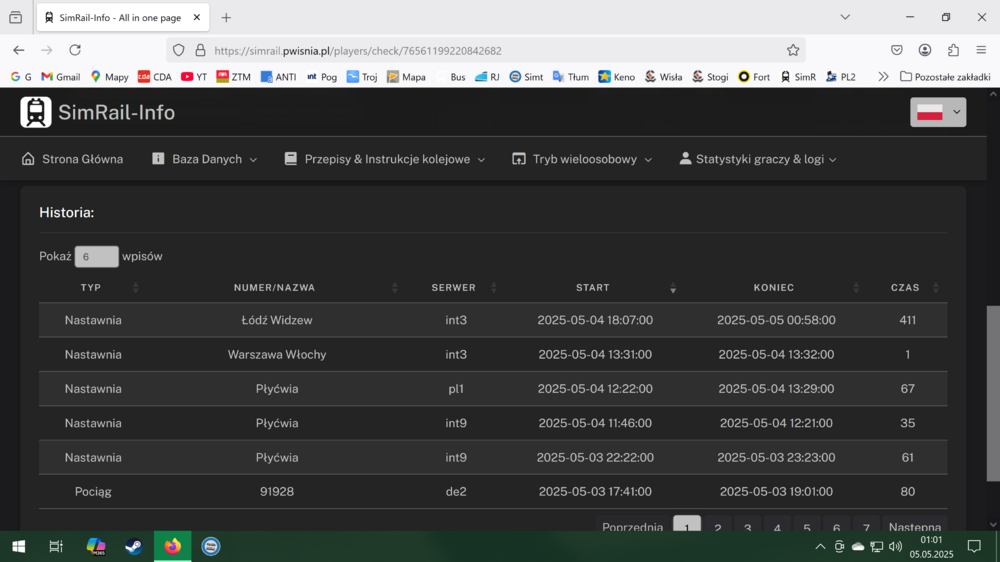The image size is (1000, 562).
Task: Open the Strona Główna menu item
Action: 72,159
